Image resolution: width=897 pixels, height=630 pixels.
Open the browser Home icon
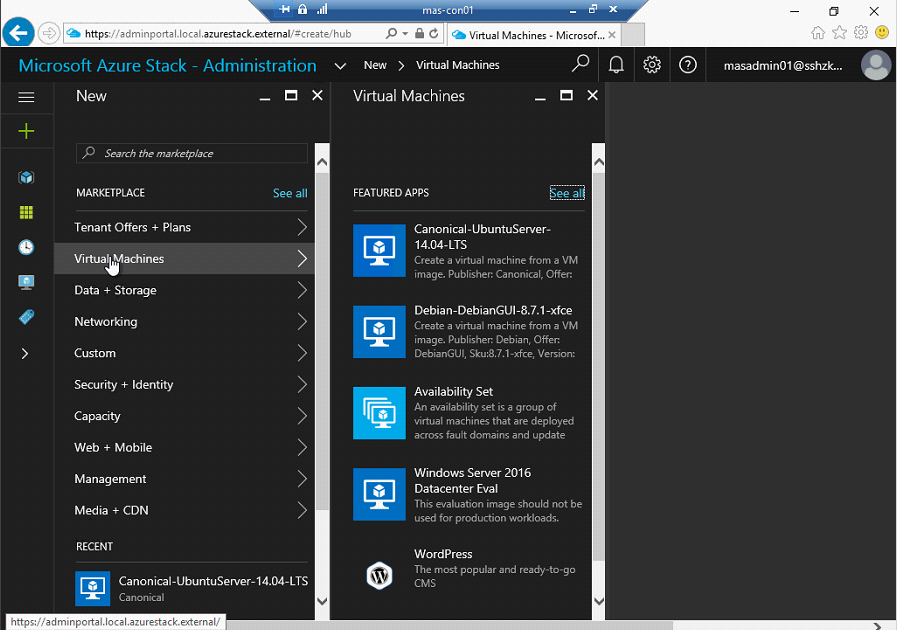click(818, 33)
